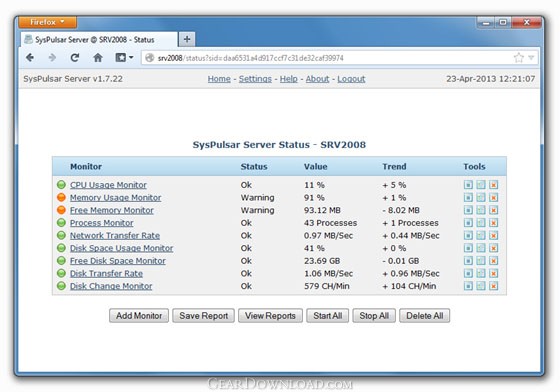Open a new tab with the plus button

[187, 39]
